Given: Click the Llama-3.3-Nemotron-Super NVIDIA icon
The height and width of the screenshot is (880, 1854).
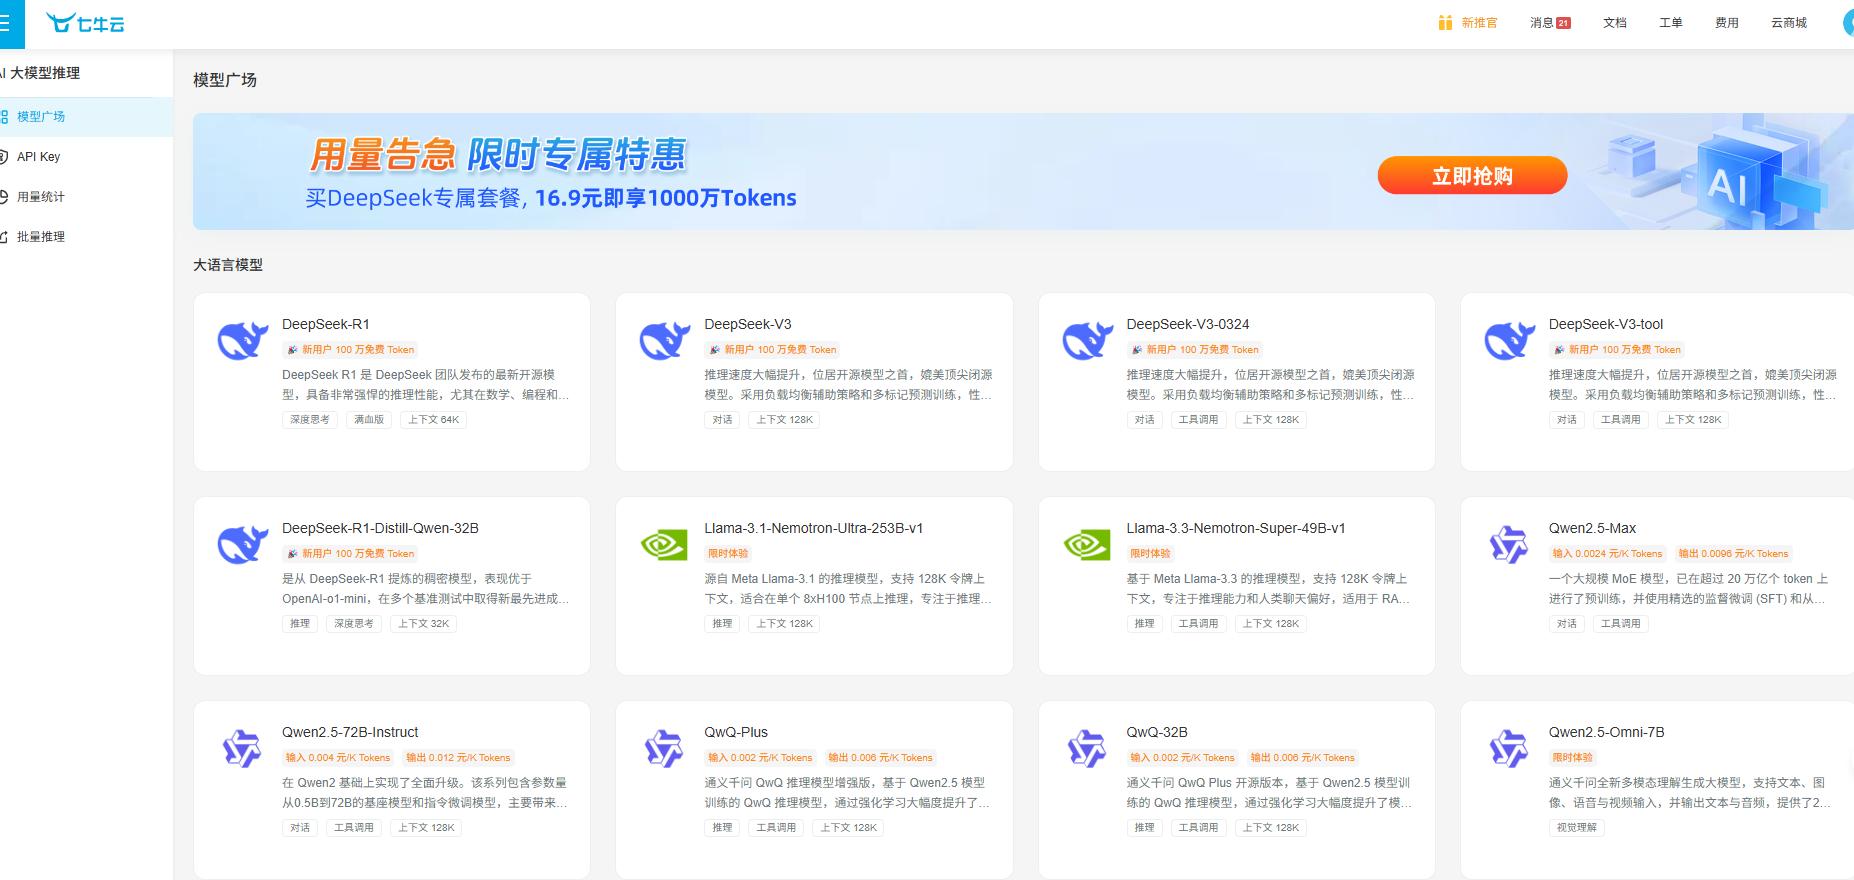Looking at the screenshot, I should 1087,545.
